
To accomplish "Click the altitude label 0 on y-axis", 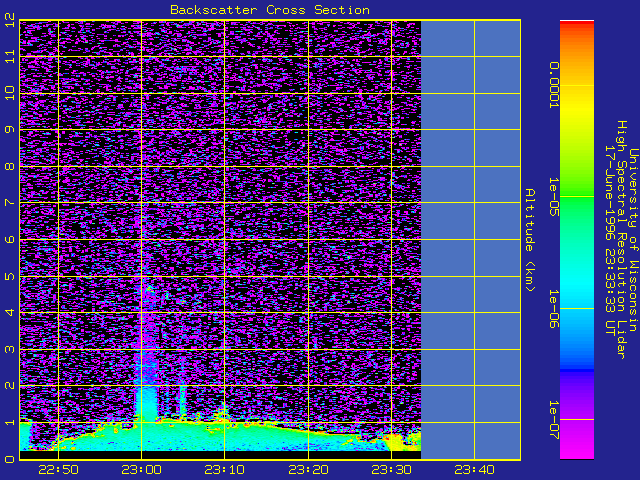I will [x=10, y=459].
